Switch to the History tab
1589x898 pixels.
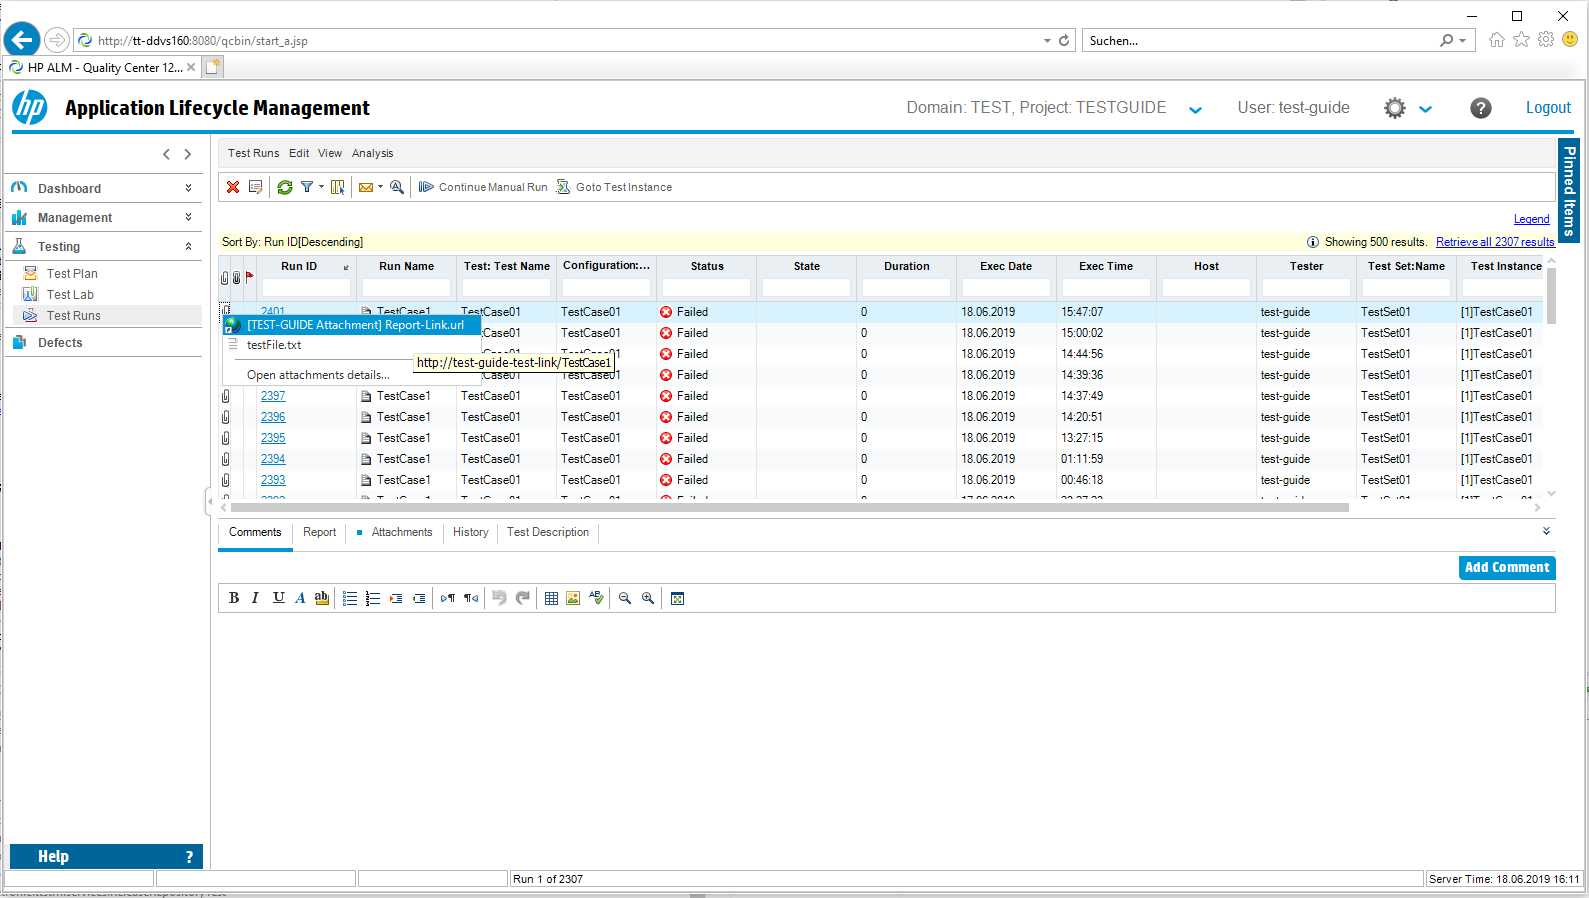(x=470, y=532)
